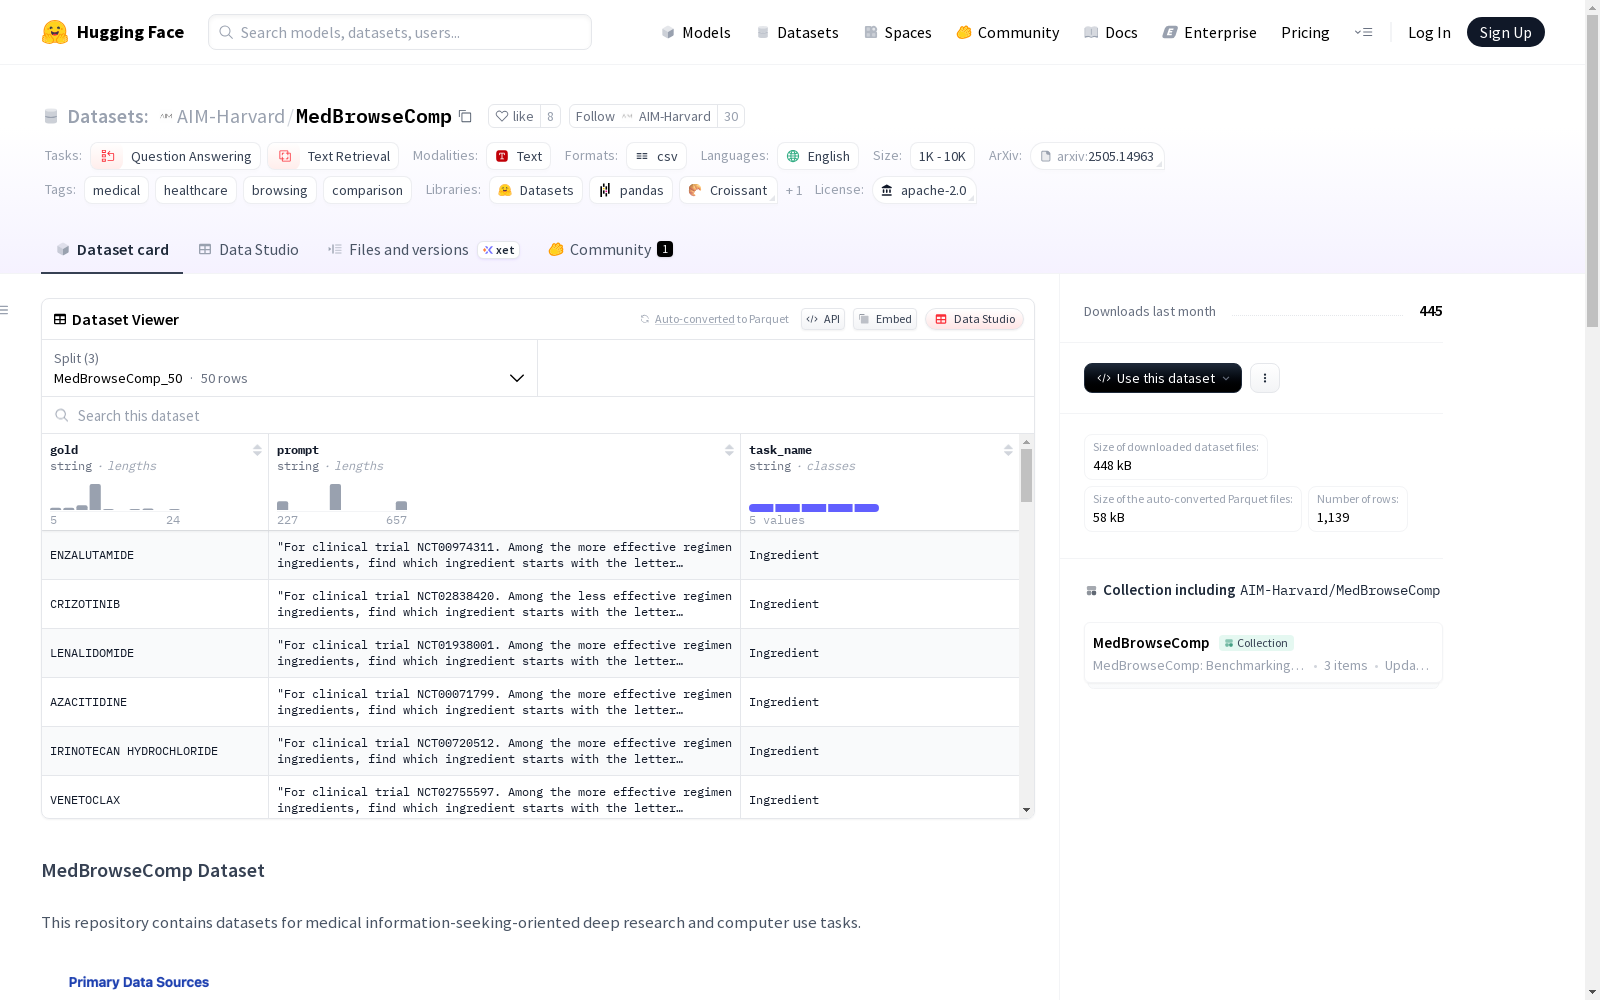Select the Question Answering task tag

[176, 156]
